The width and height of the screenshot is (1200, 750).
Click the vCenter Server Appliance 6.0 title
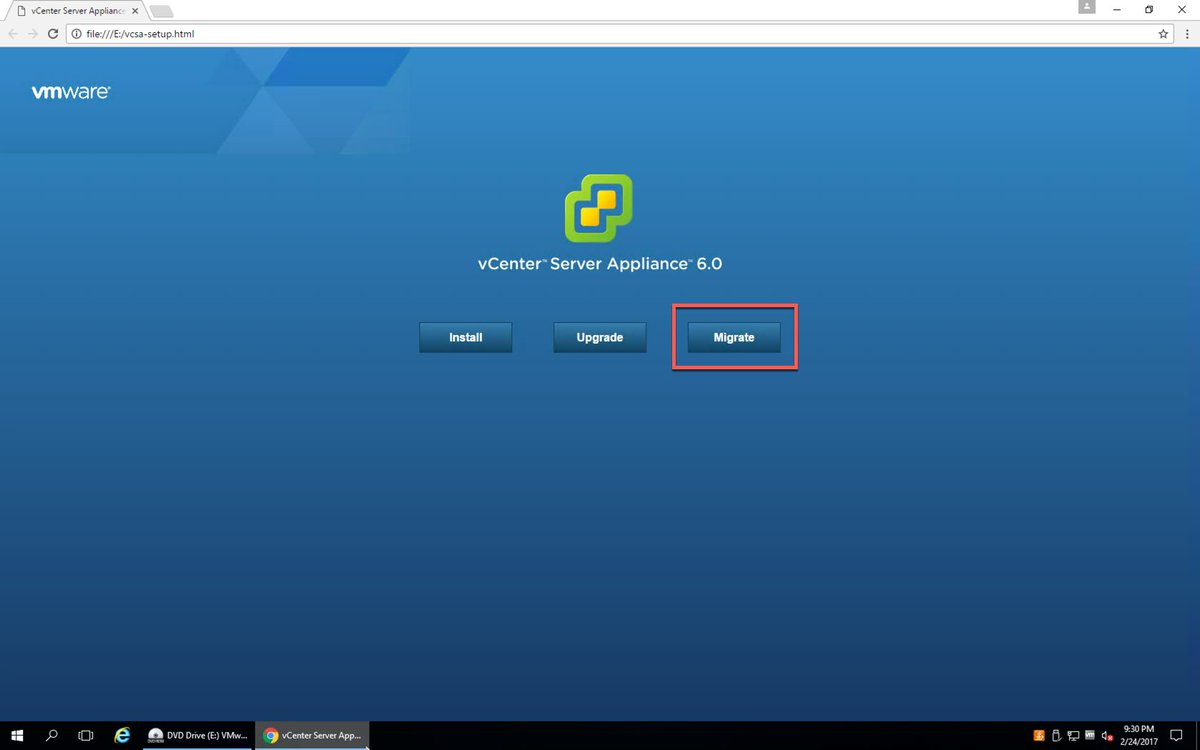coord(600,265)
